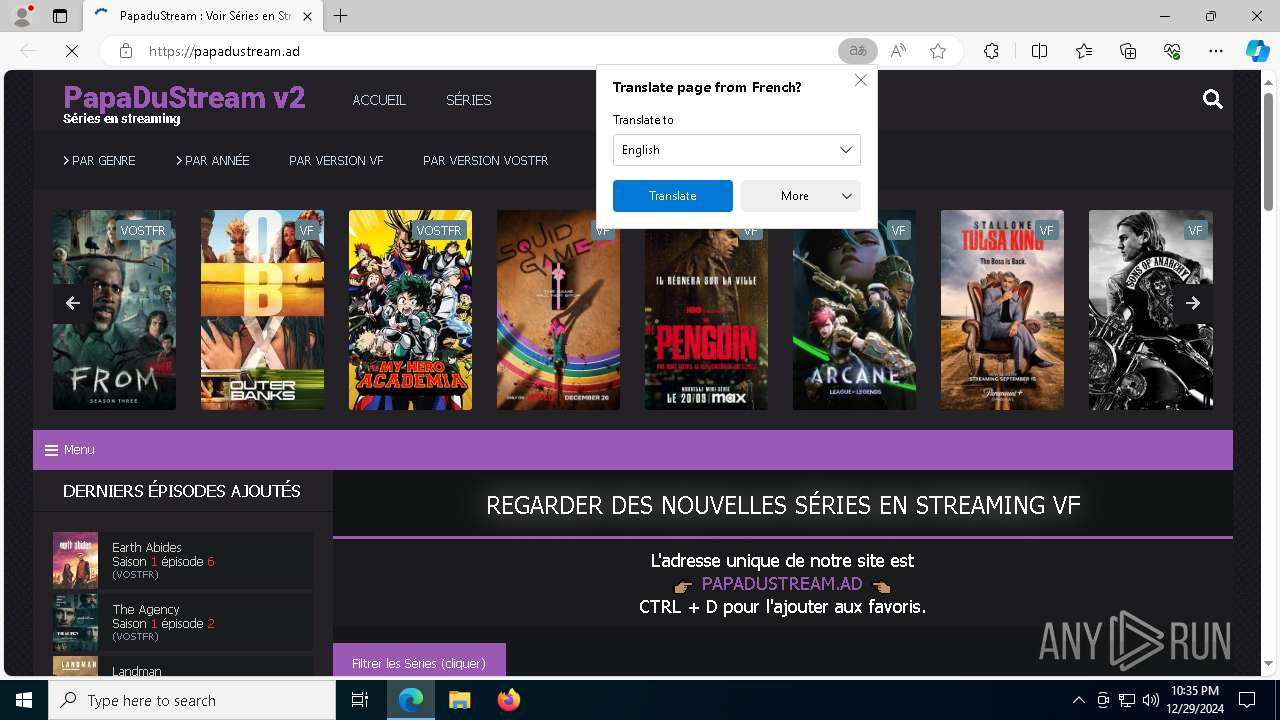Go to ACCUEIL page
This screenshot has width=1280, height=720.
pos(379,100)
